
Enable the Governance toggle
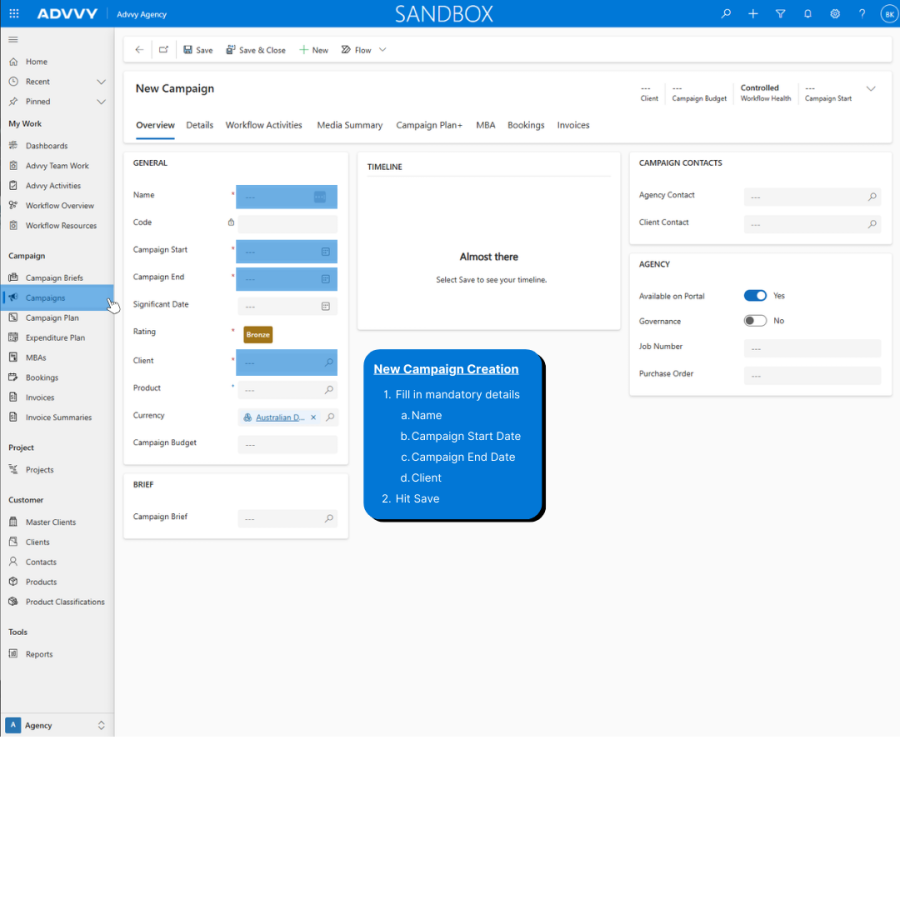(x=755, y=321)
